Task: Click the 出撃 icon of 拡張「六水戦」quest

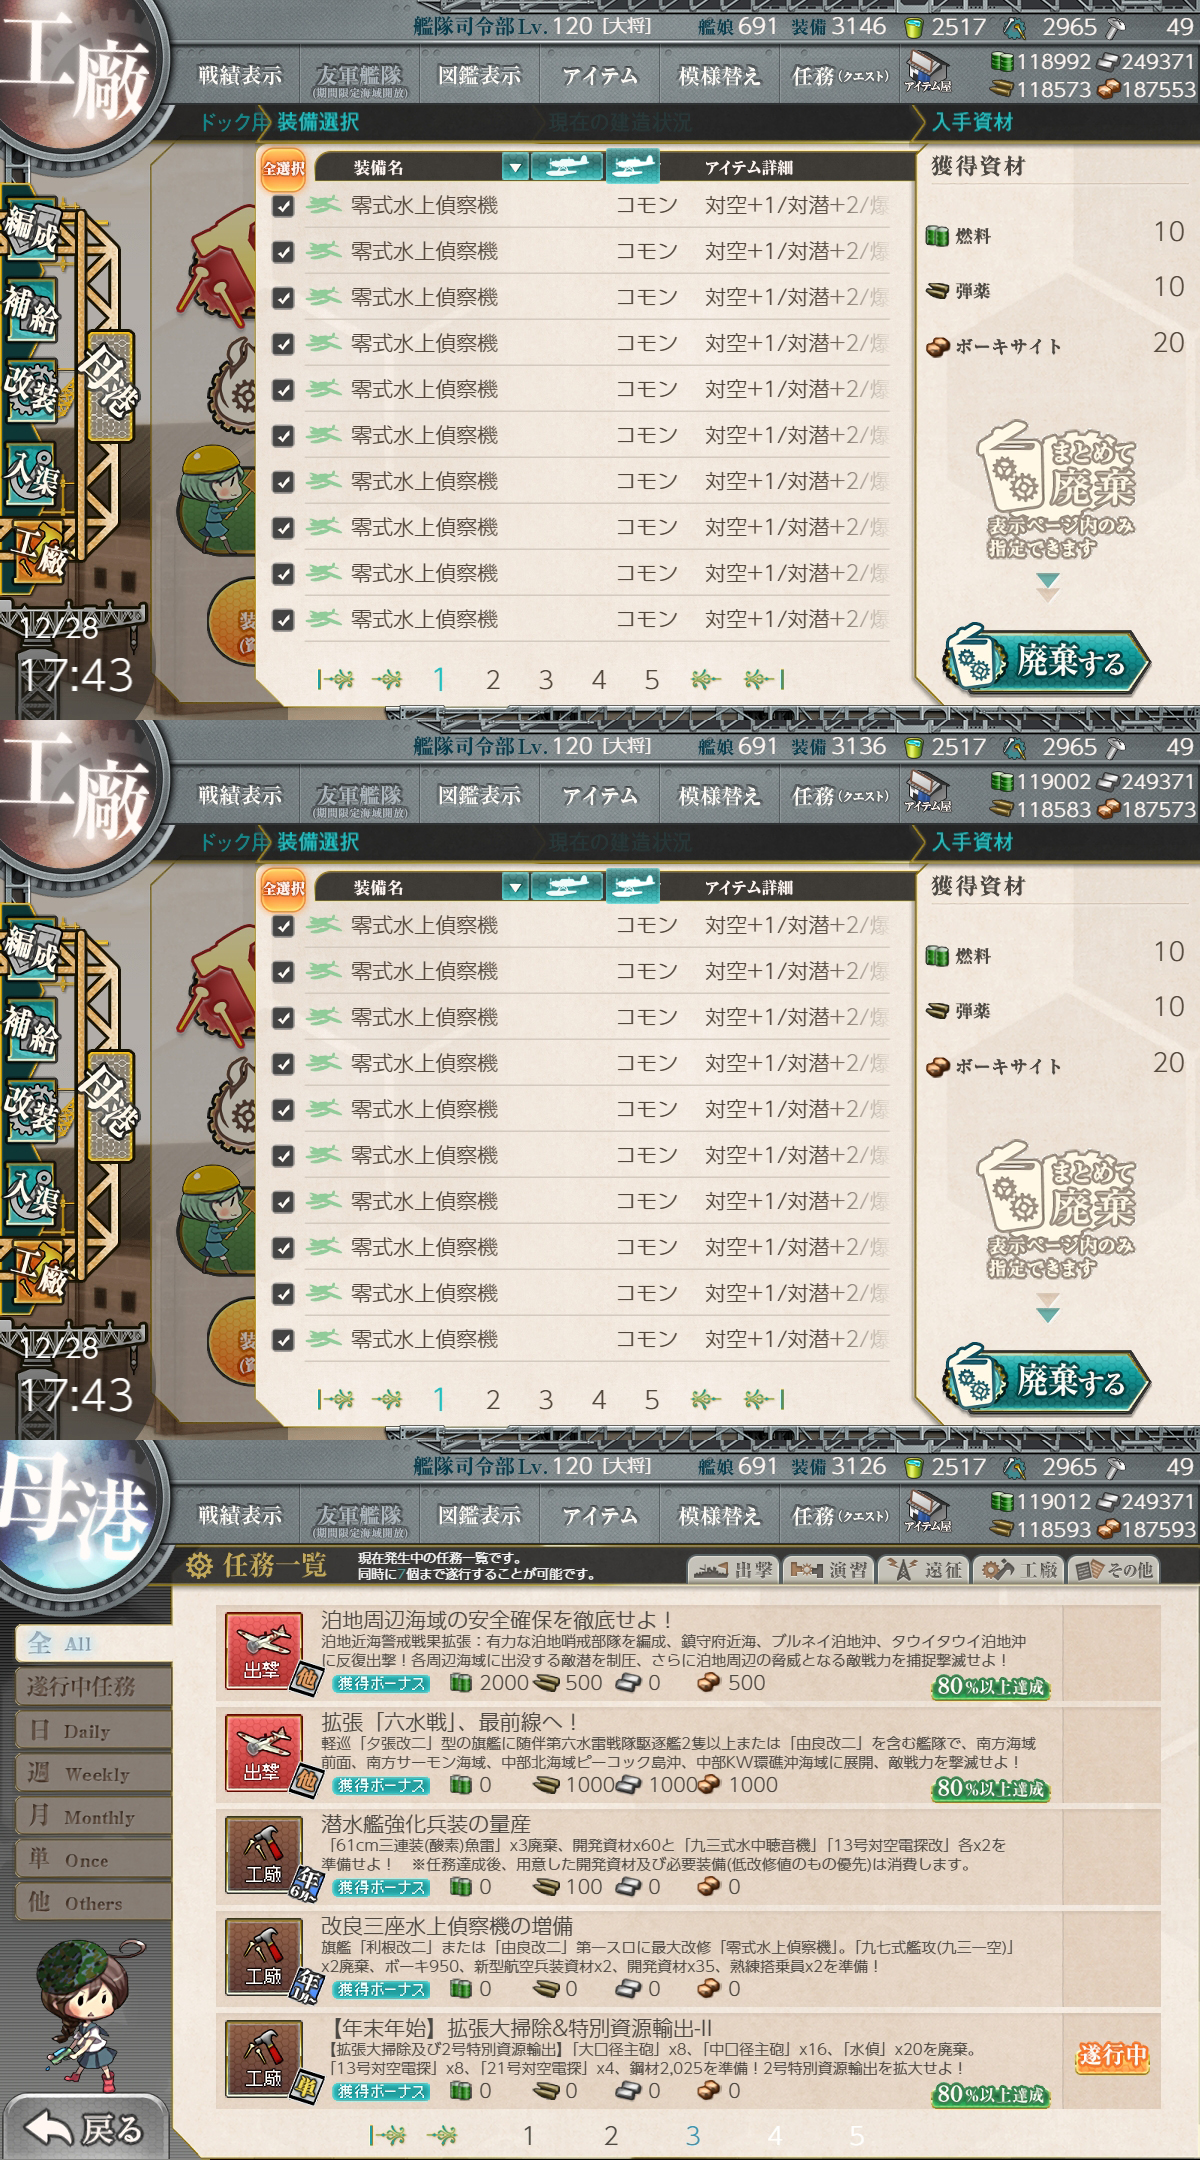Action: [x=264, y=1752]
